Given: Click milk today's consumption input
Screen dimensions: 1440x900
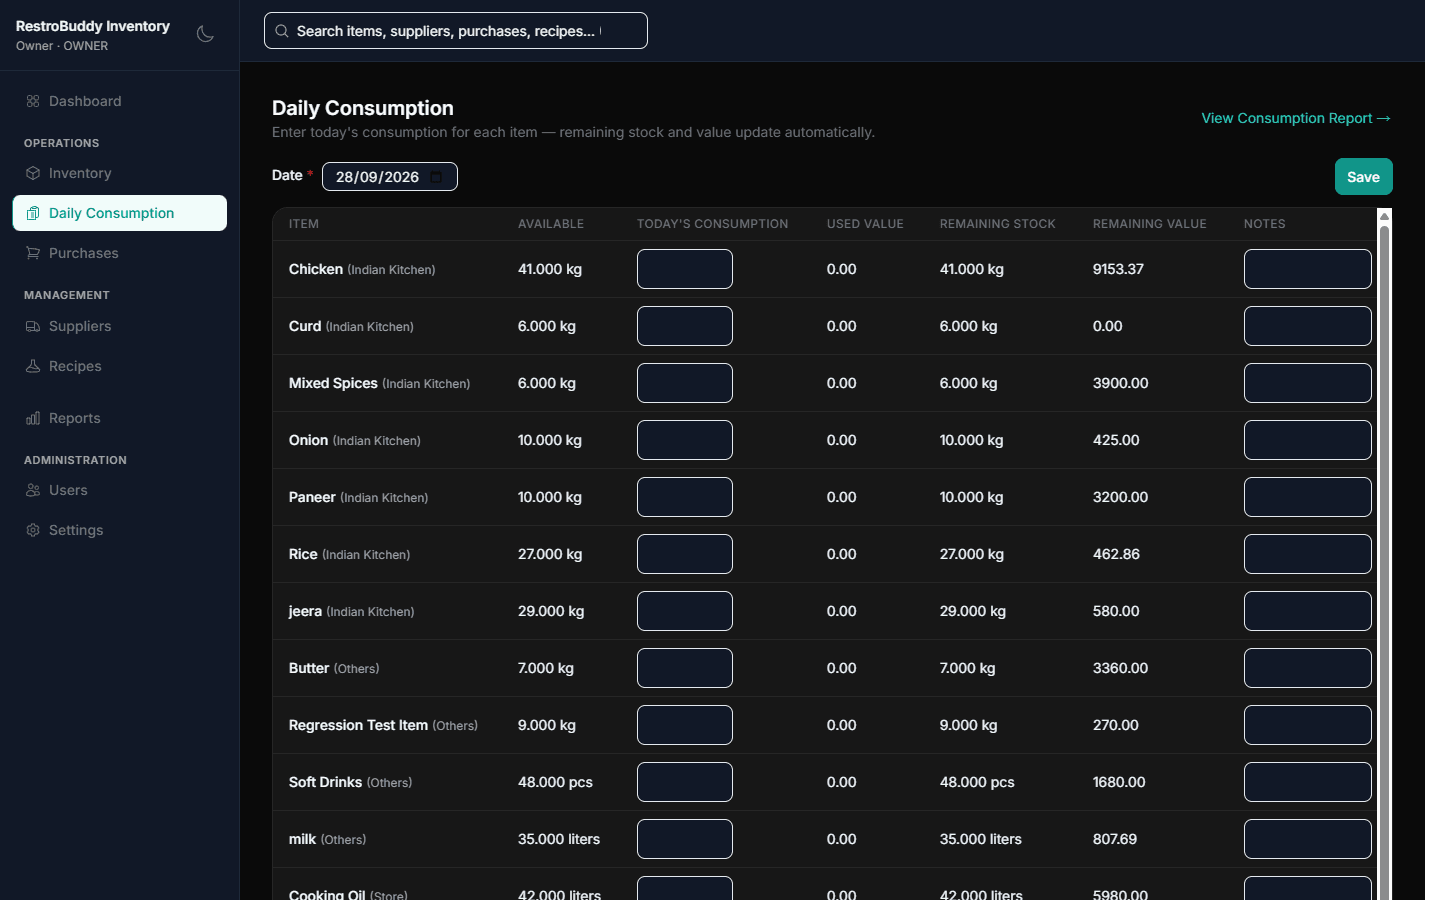Looking at the screenshot, I should 685,839.
